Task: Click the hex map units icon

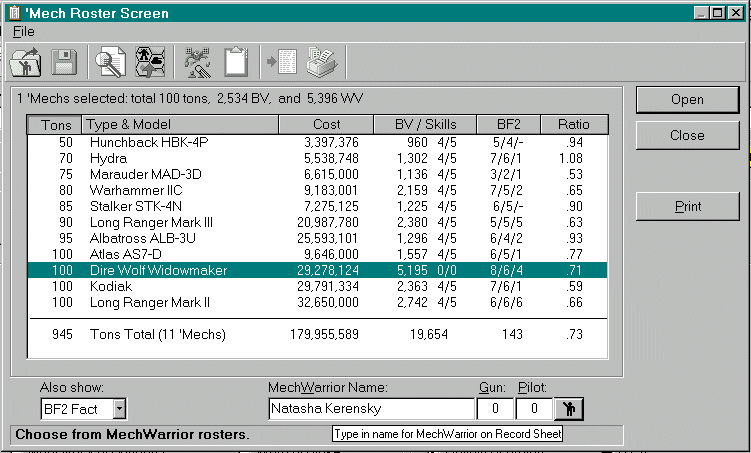Action: coord(150,62)
